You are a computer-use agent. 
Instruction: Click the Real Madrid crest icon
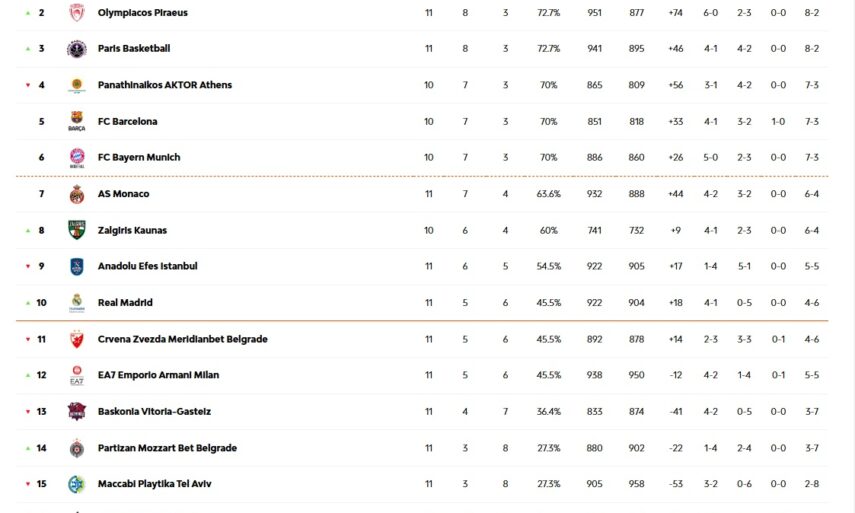tap(77, 303)
